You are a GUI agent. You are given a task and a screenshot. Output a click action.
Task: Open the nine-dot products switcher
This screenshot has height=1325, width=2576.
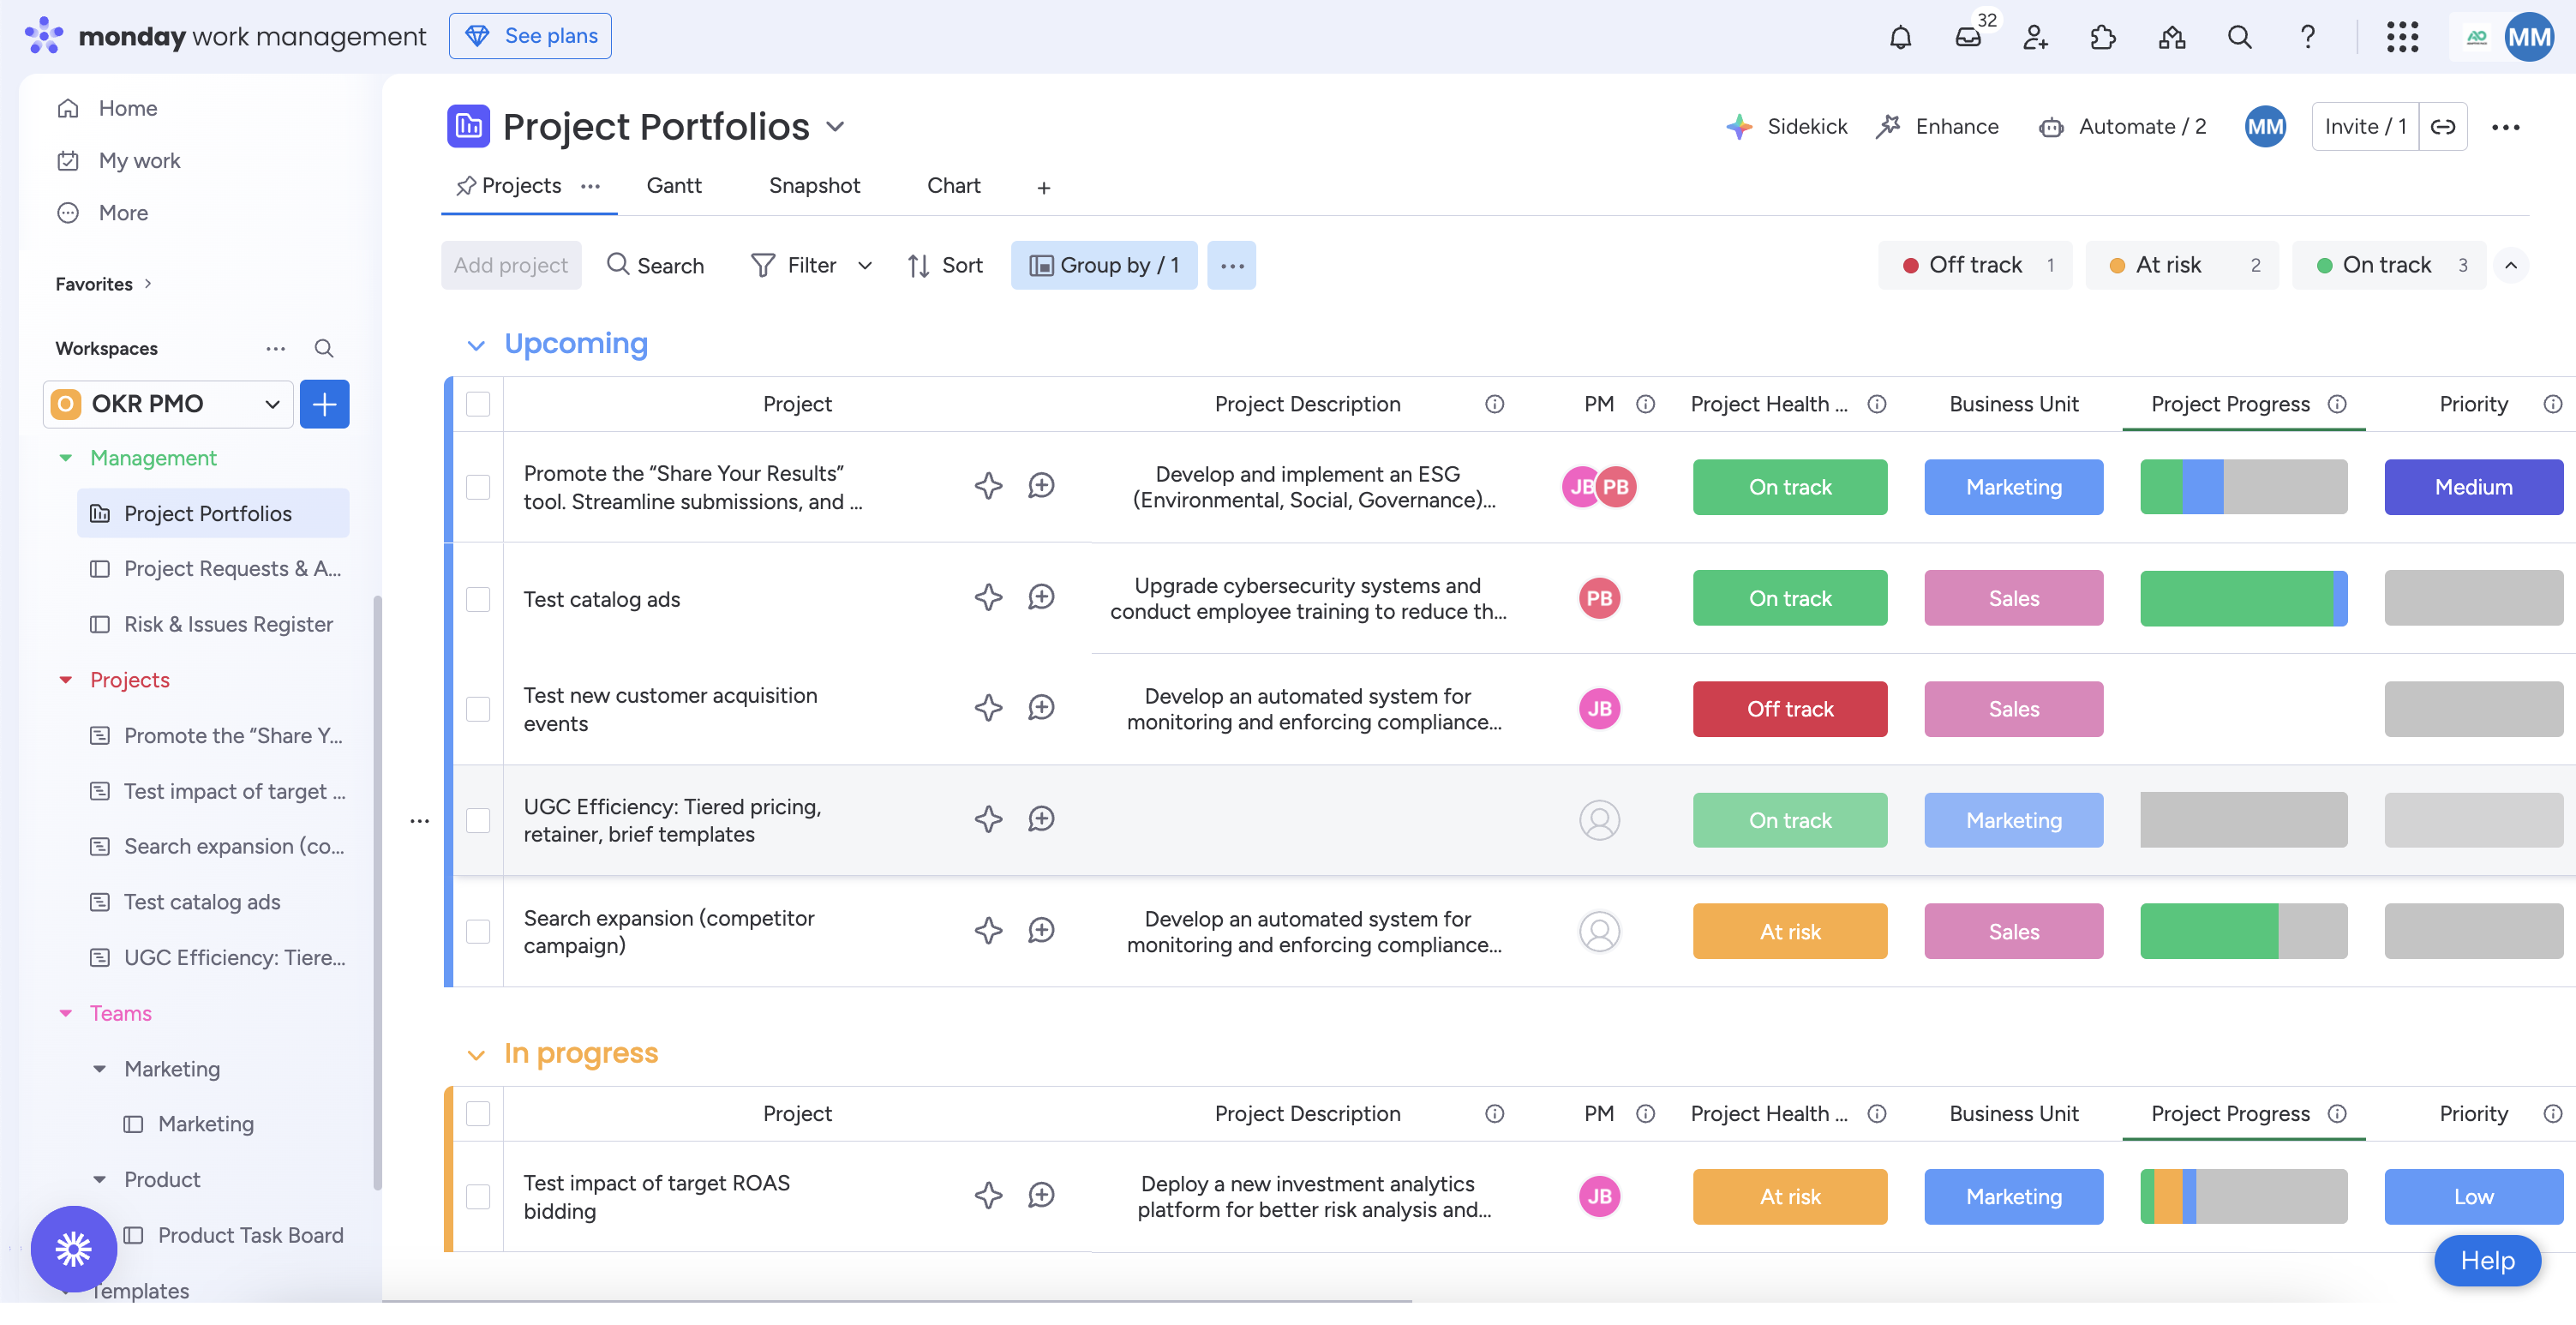click(2402, 38)
